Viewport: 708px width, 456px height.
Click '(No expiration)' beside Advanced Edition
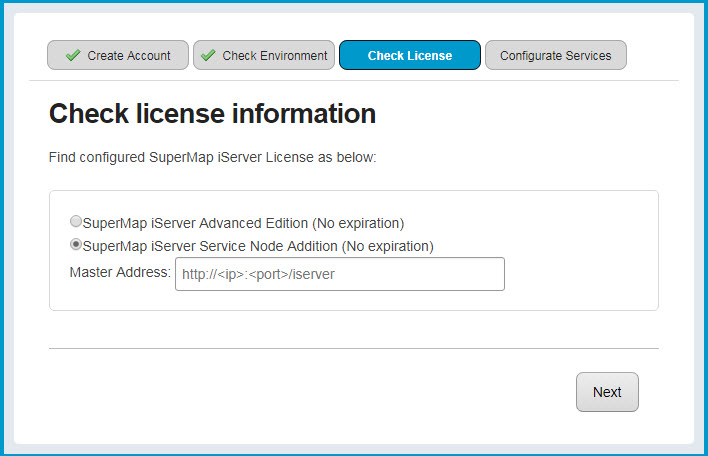click(358, 223)
